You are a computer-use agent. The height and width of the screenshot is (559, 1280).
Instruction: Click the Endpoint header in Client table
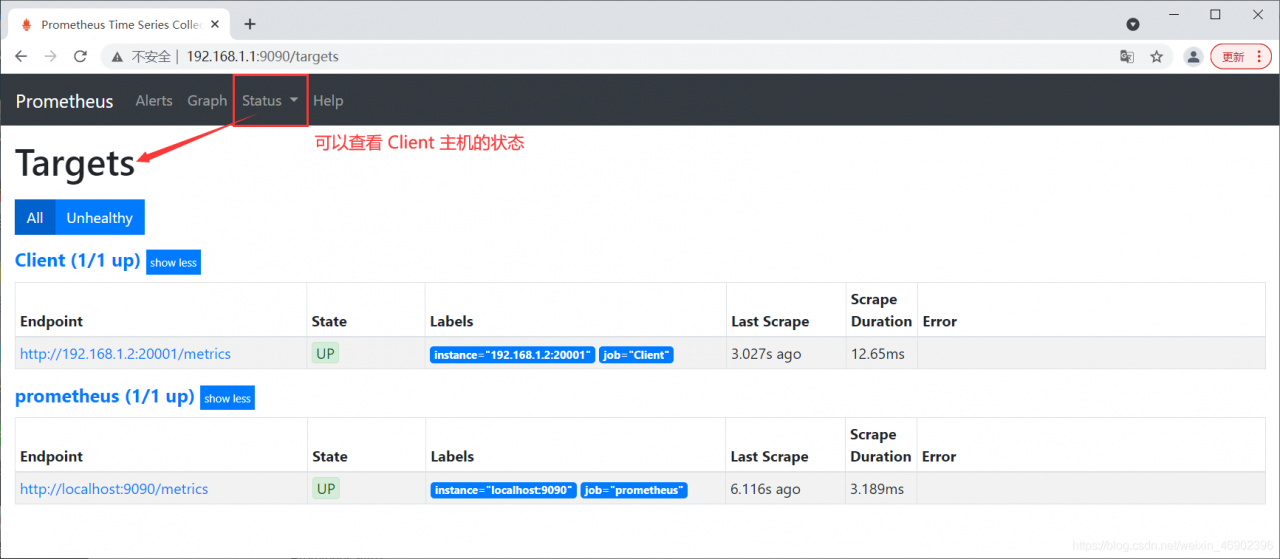pyautogui.click(x=51, y=321)
